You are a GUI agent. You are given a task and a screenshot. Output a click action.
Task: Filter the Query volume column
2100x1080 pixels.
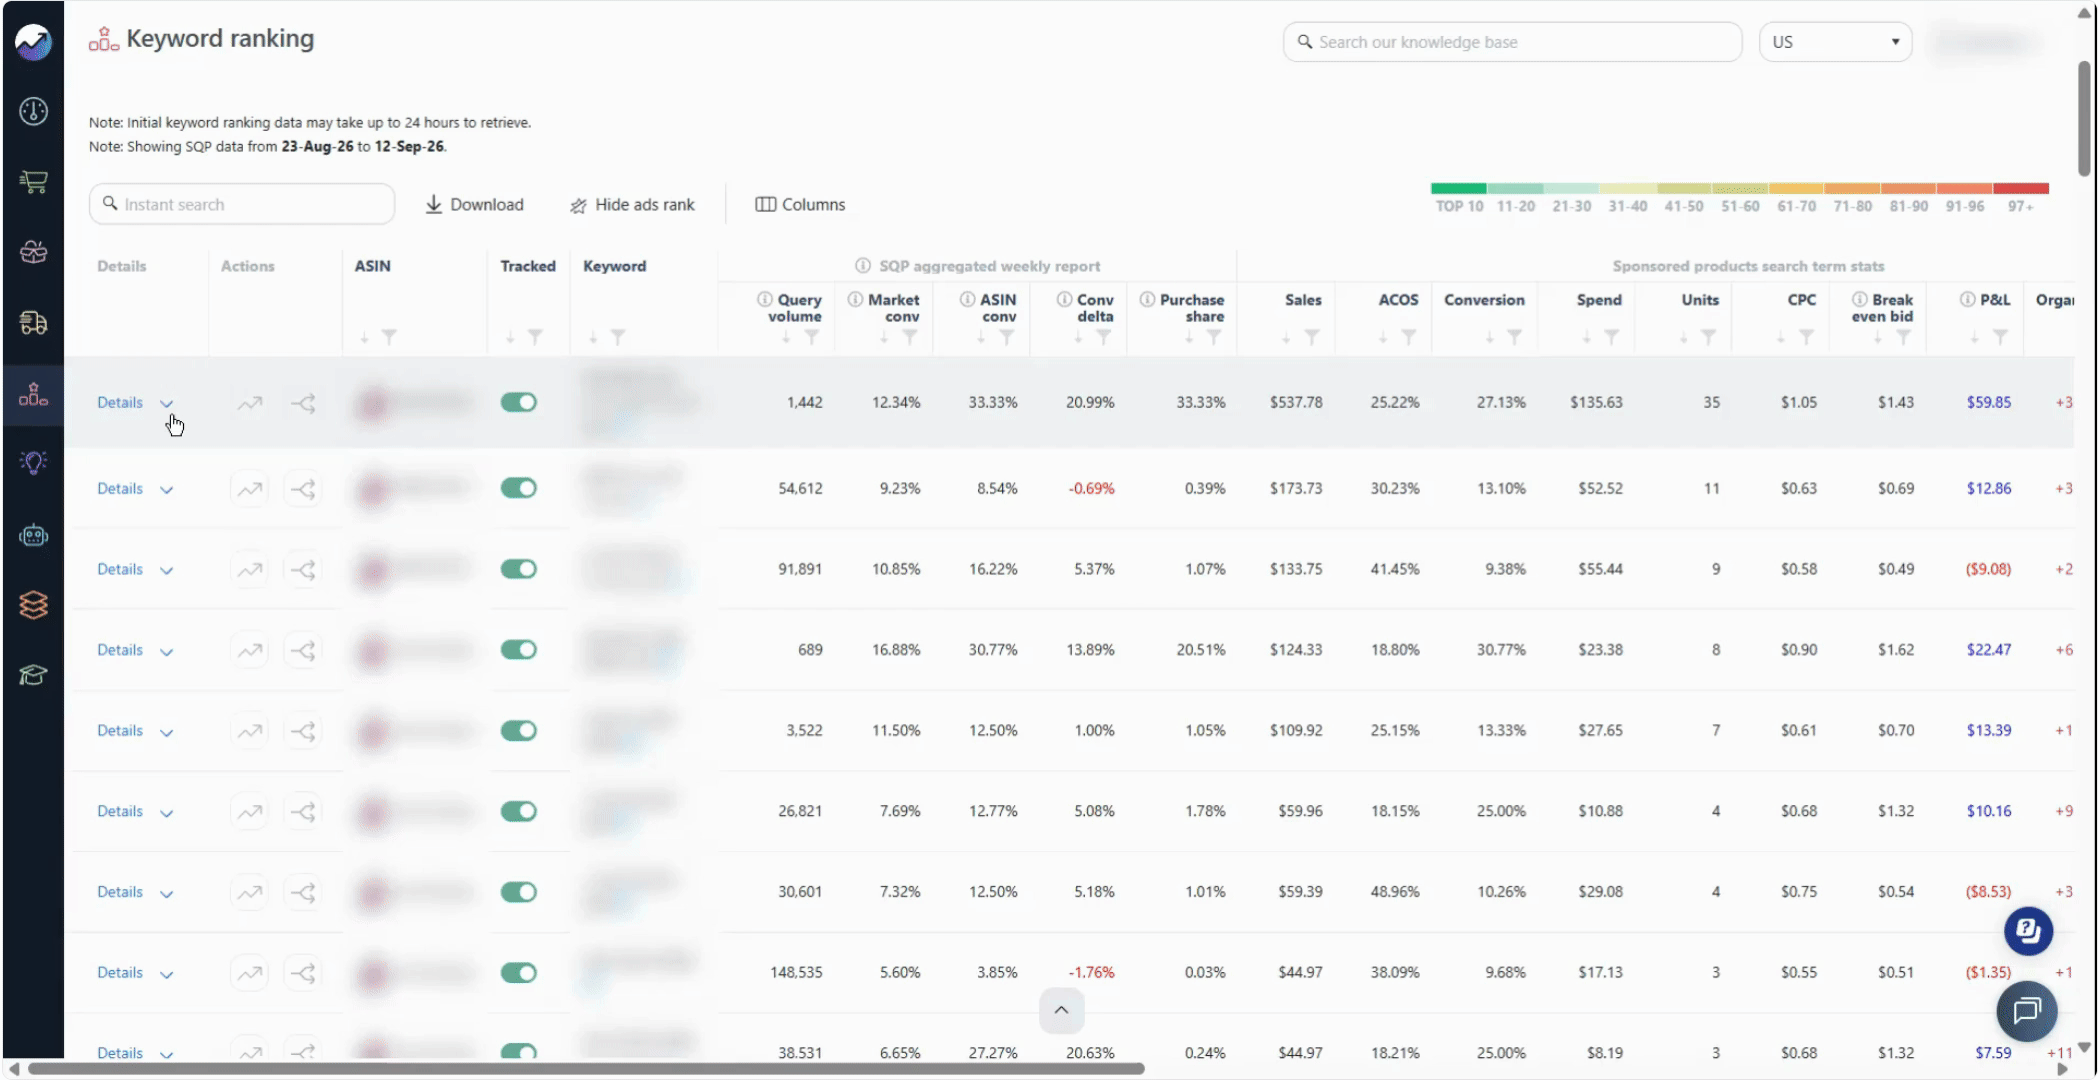tap(812, 338)
